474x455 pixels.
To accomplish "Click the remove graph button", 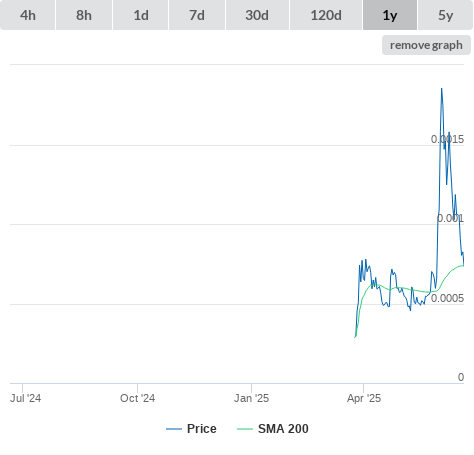I will coord(426,45).
